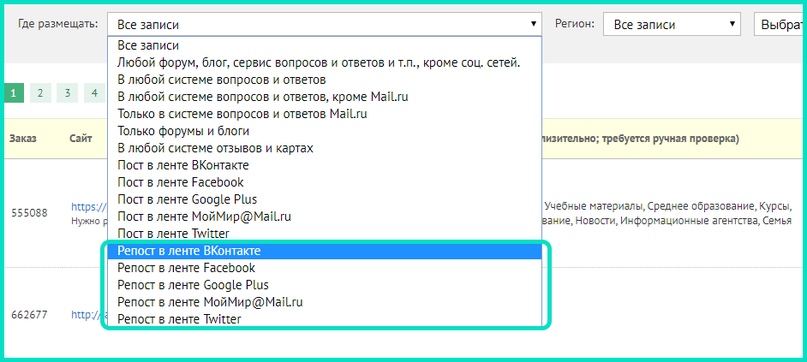Choose option 'вопросов и ответов, кроме Mail.ru'
This screenshot has height=362, width=807.
click(324, 97)
